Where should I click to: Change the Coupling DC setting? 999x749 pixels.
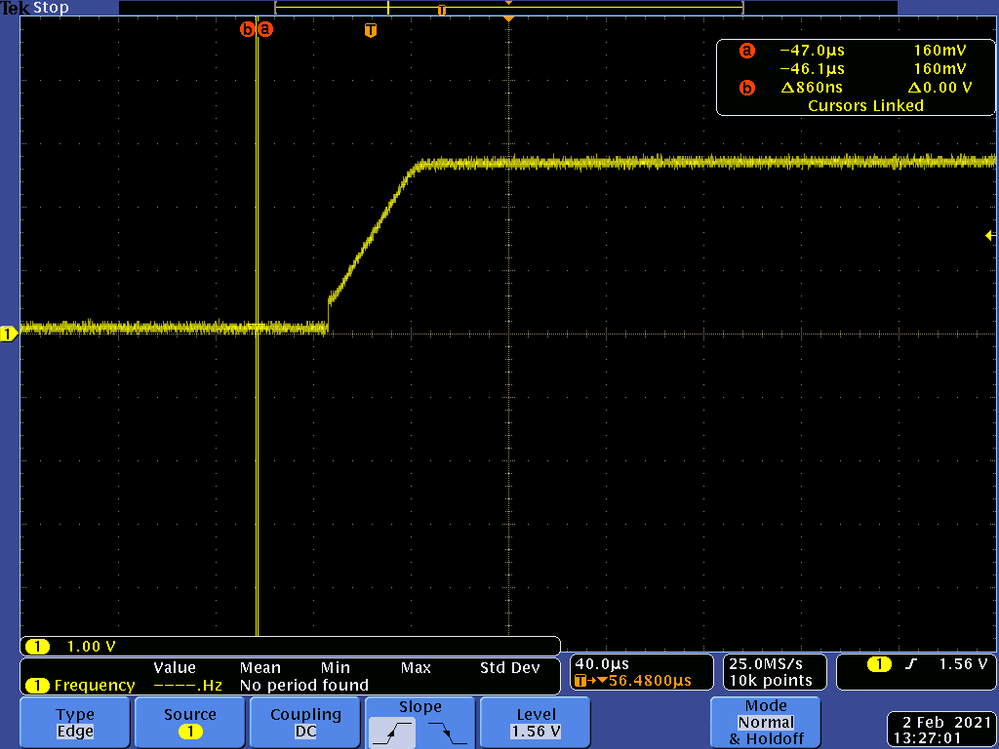coord(305,722)
